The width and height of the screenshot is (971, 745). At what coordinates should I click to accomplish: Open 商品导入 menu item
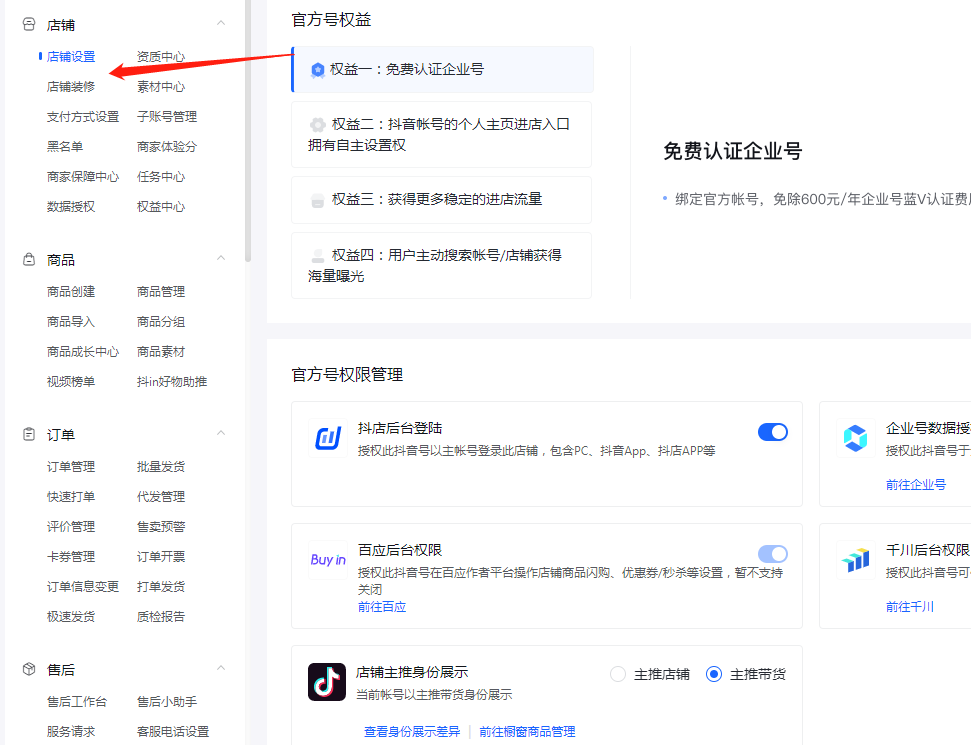pos(71,321)
